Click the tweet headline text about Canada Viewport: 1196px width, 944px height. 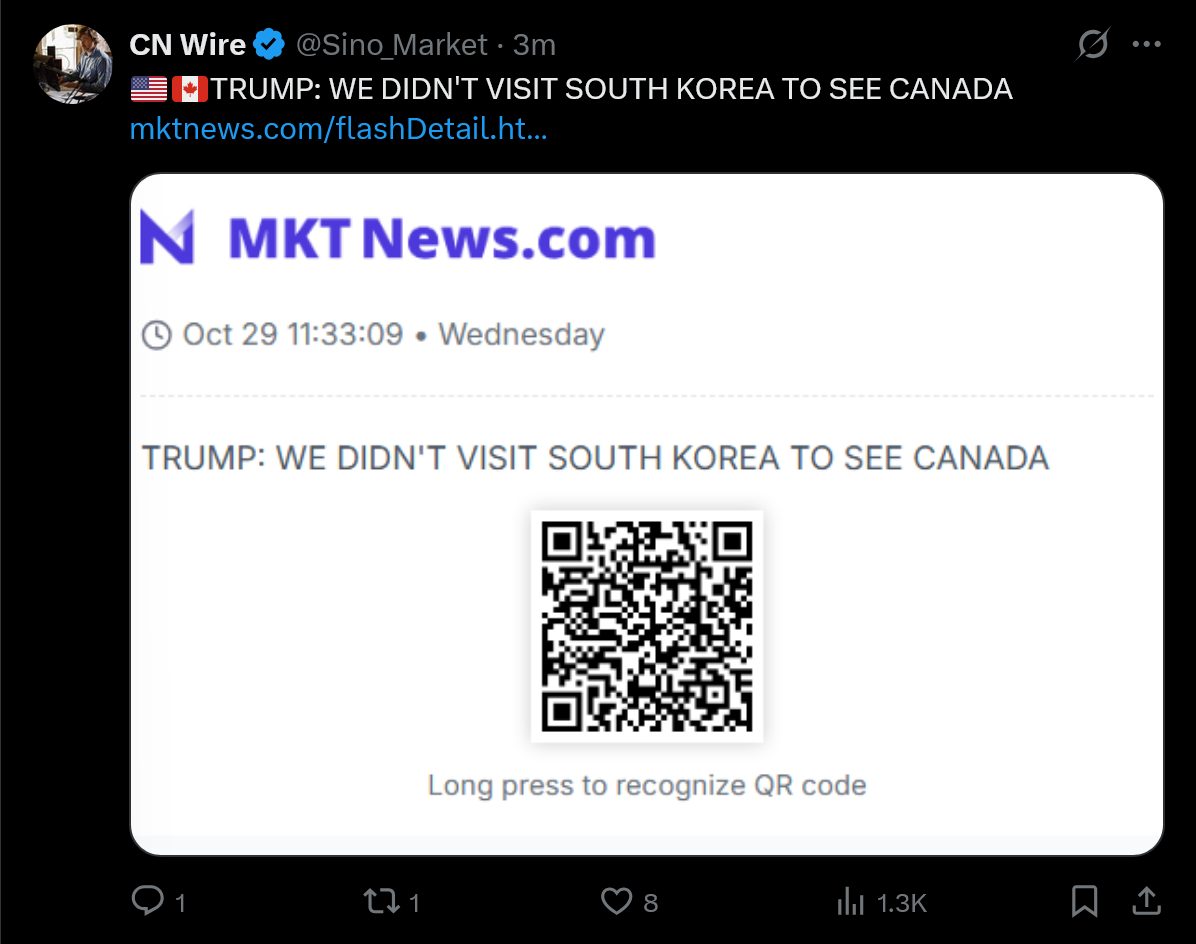click(x=612, y=89)
